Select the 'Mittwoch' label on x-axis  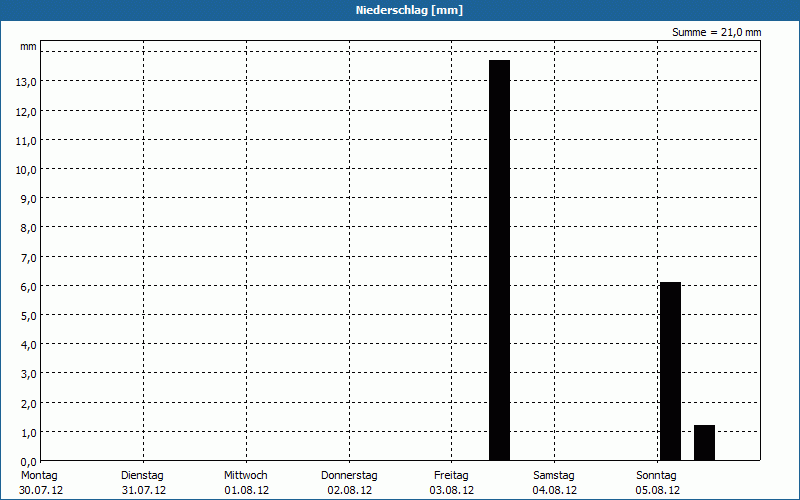pyautogui.click(x=245, y=475)
